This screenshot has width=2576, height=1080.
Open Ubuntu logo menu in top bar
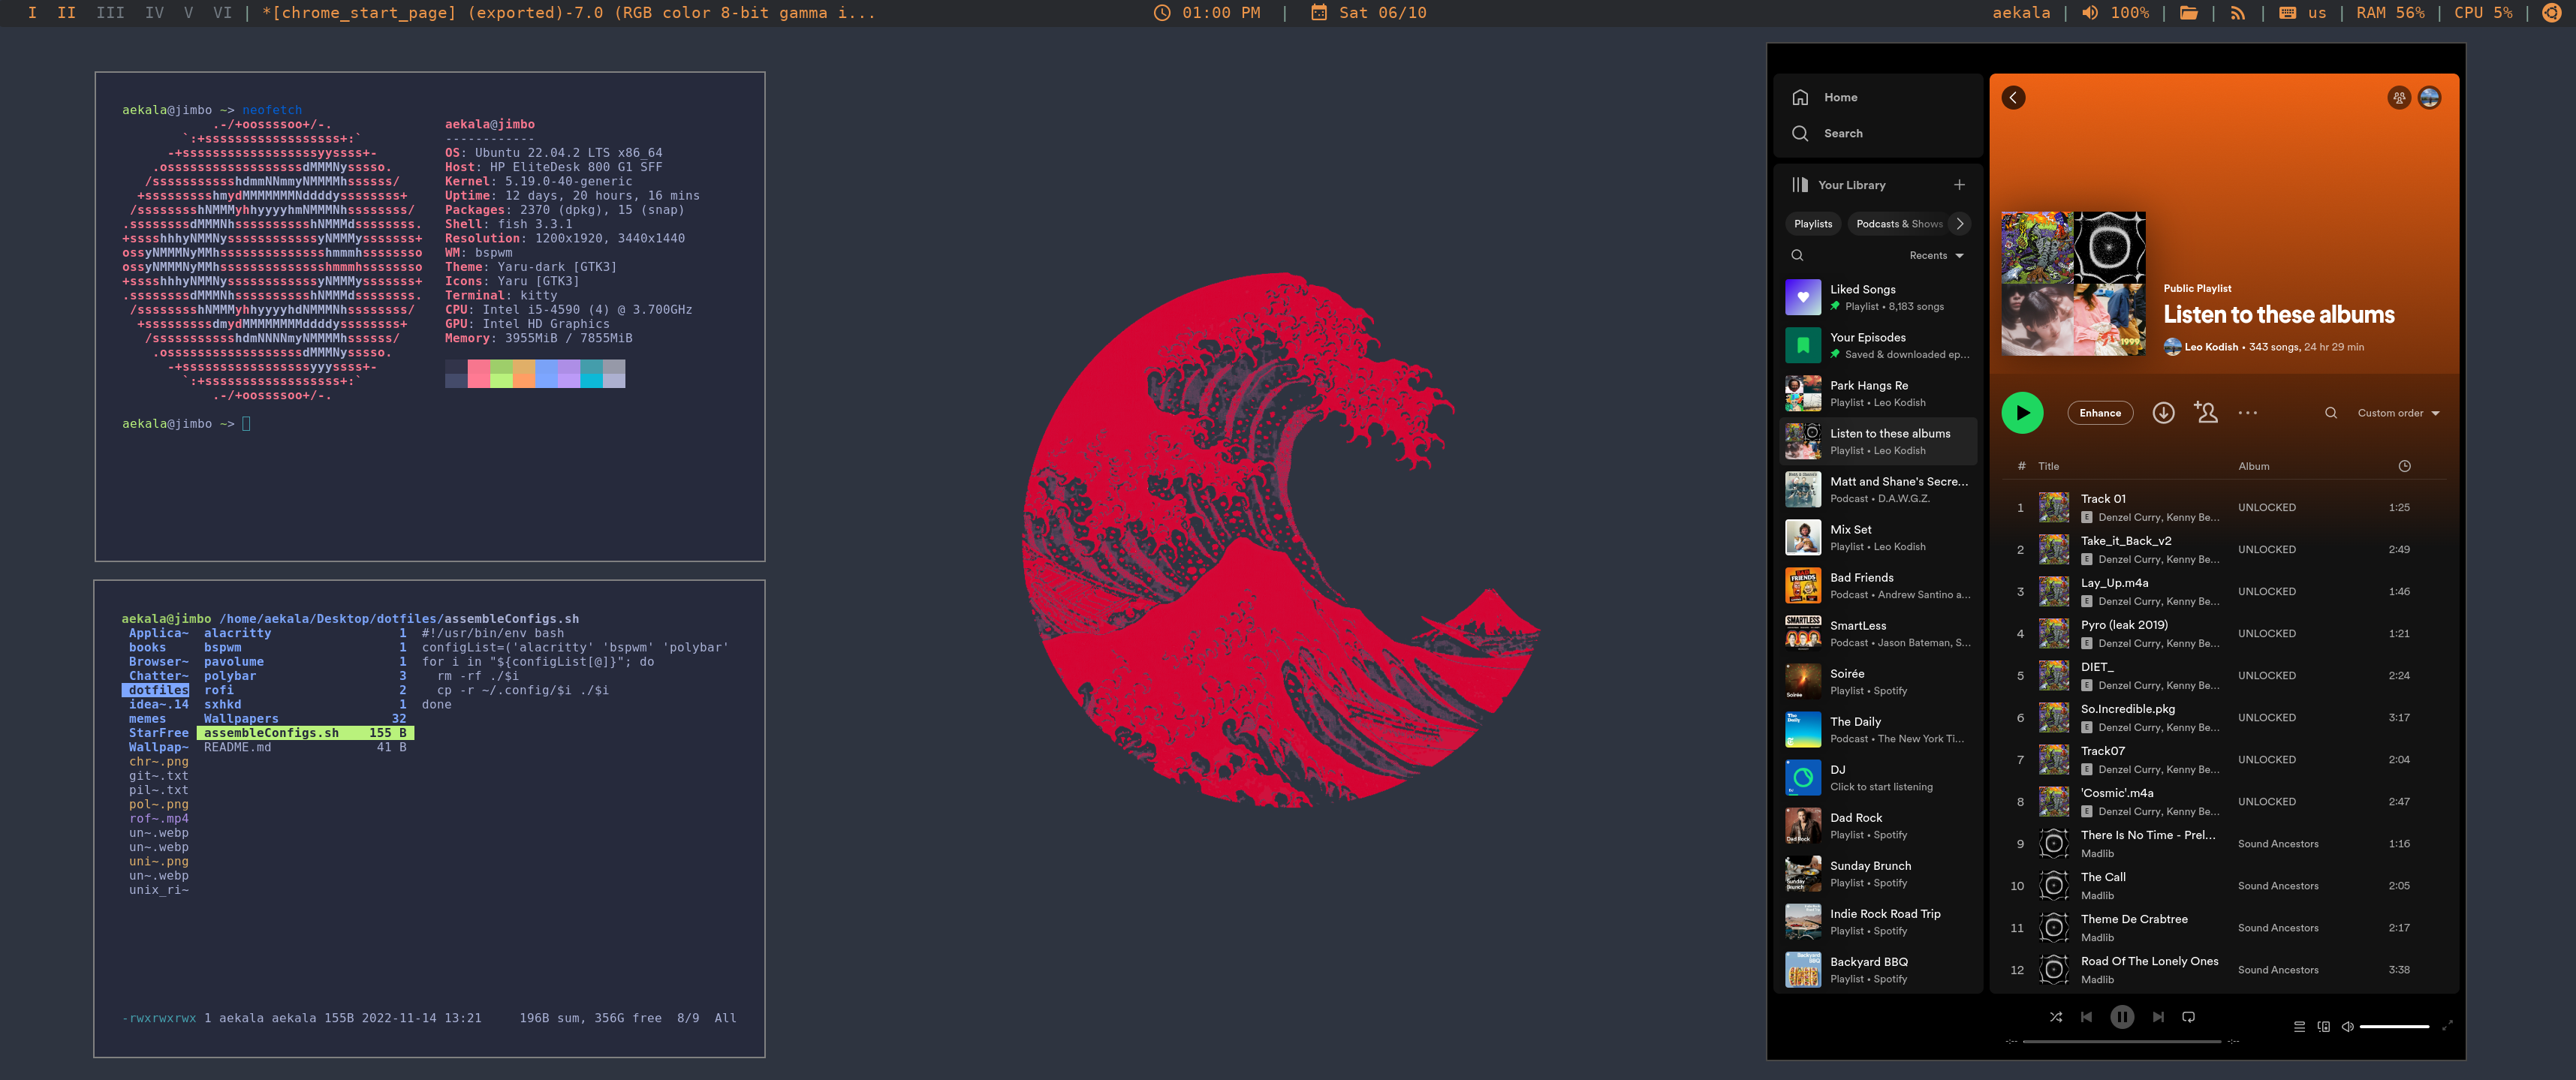[x=2551, y=13]
